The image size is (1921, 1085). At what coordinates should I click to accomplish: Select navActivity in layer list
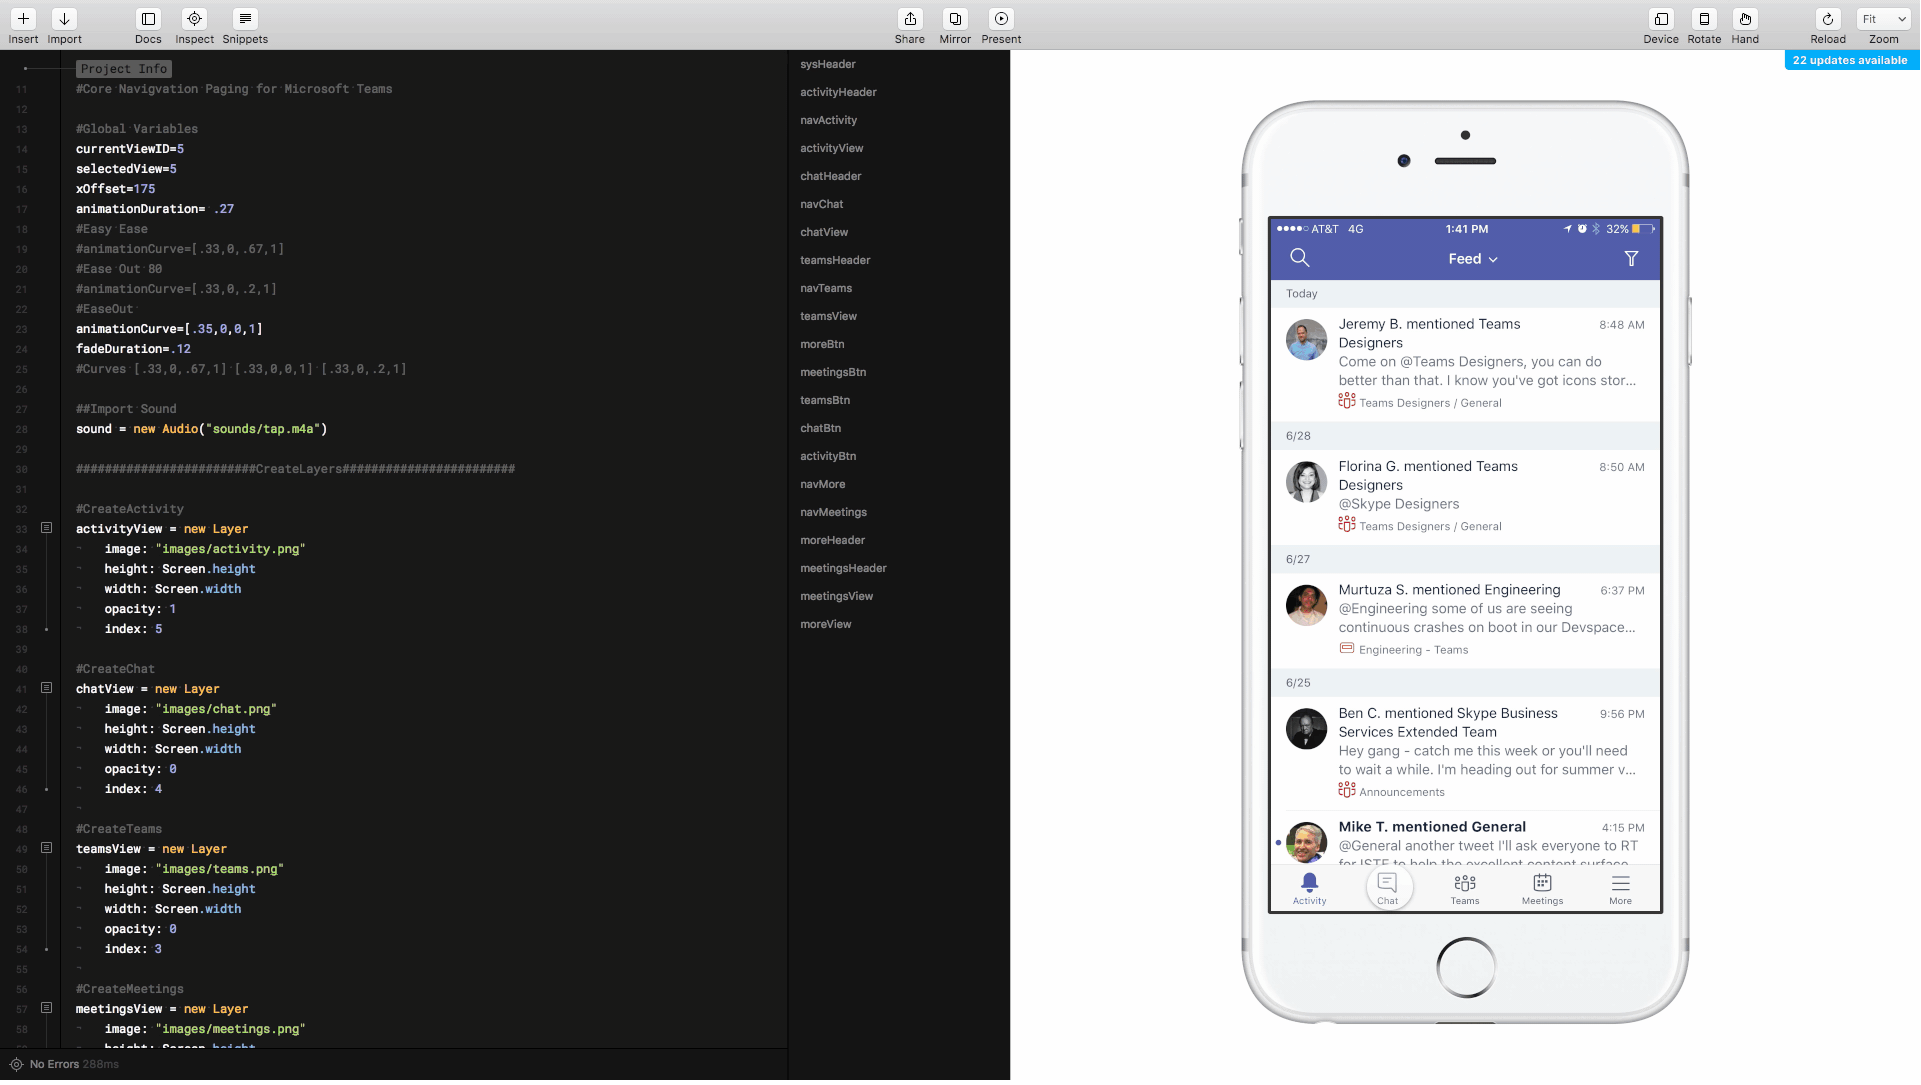(828, 120)
